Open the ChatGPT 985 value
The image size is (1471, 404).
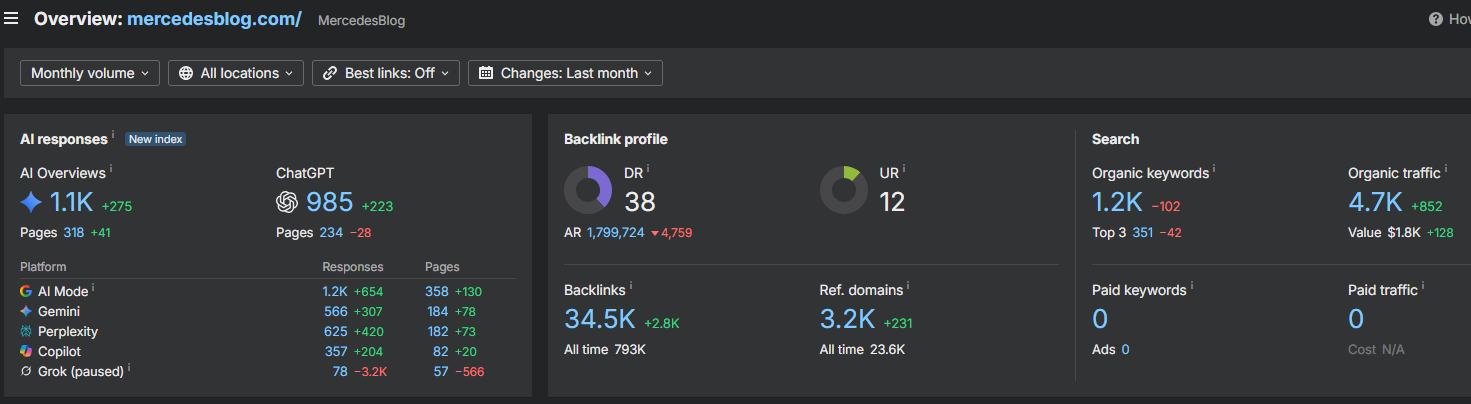[x=330, y=203]
